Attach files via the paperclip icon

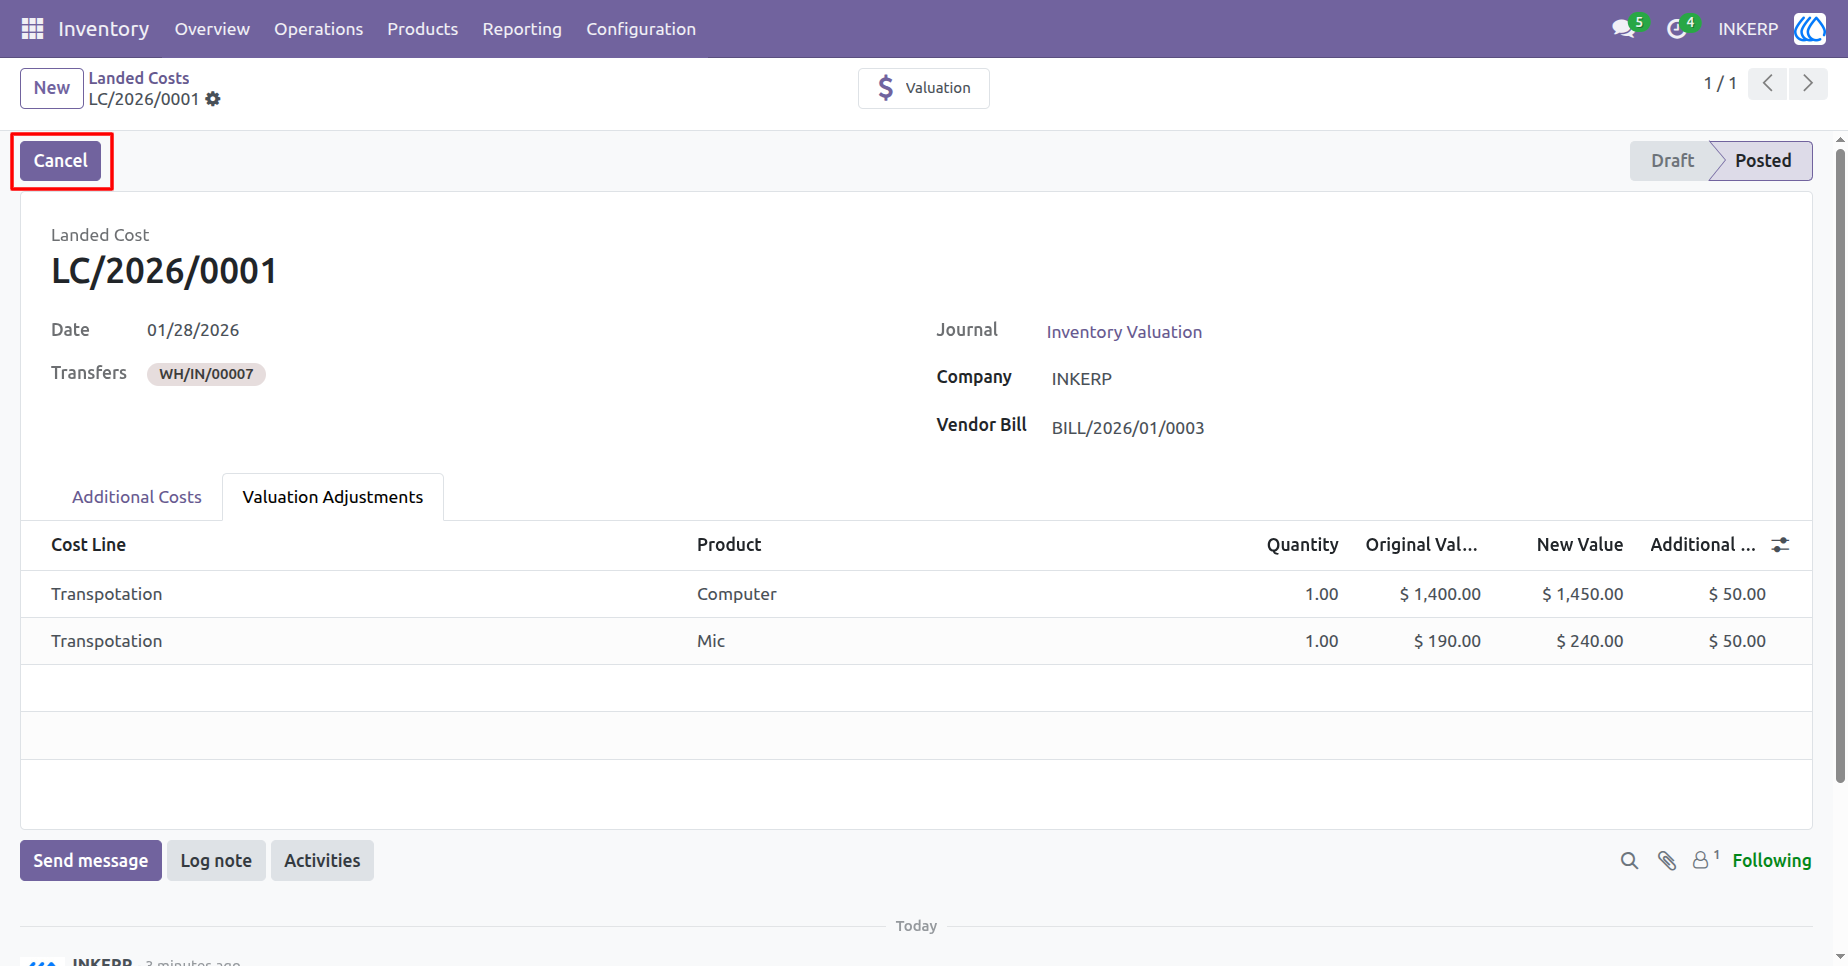(1666, 861)
